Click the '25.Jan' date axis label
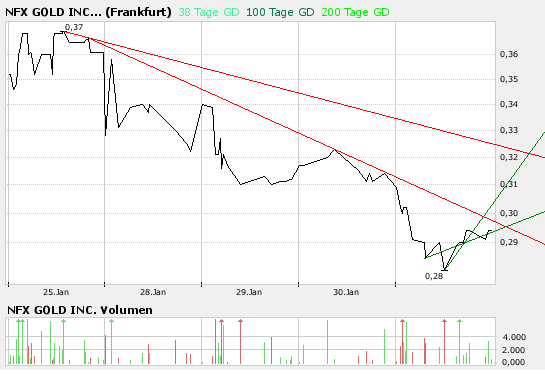Viewport: 545px width, 384px height. [x=56, y=292]
